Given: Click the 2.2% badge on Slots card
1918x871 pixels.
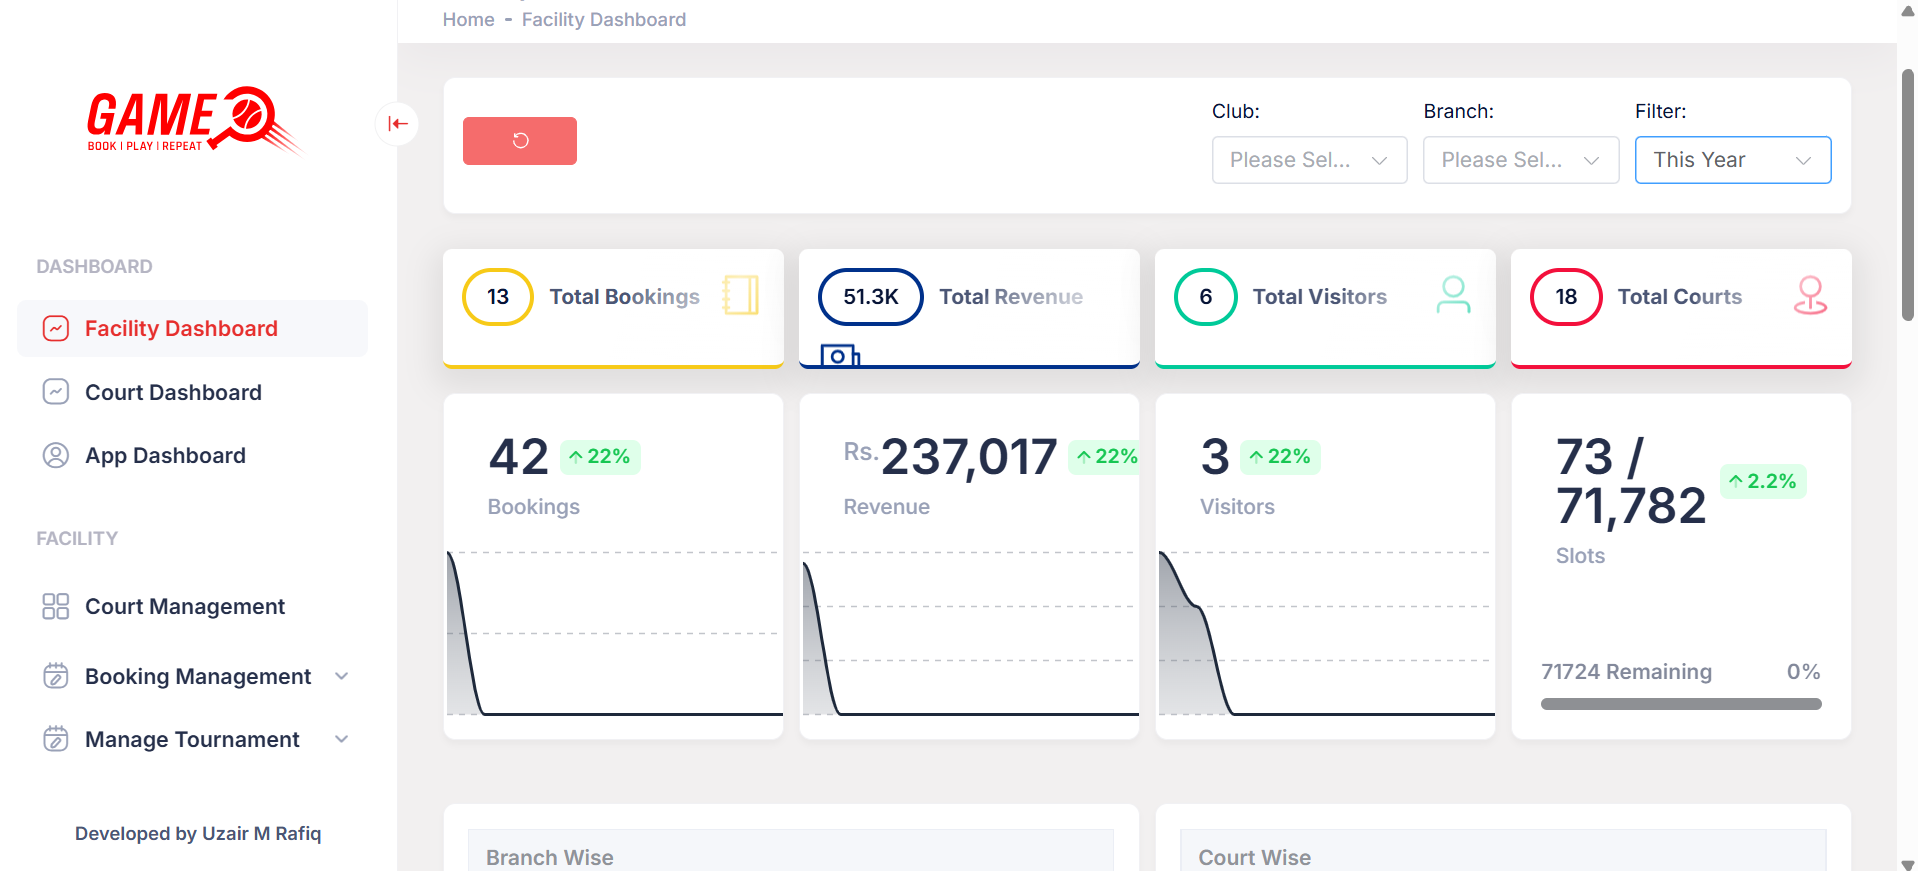Looking at the screenshot, I should point(1763,481).
